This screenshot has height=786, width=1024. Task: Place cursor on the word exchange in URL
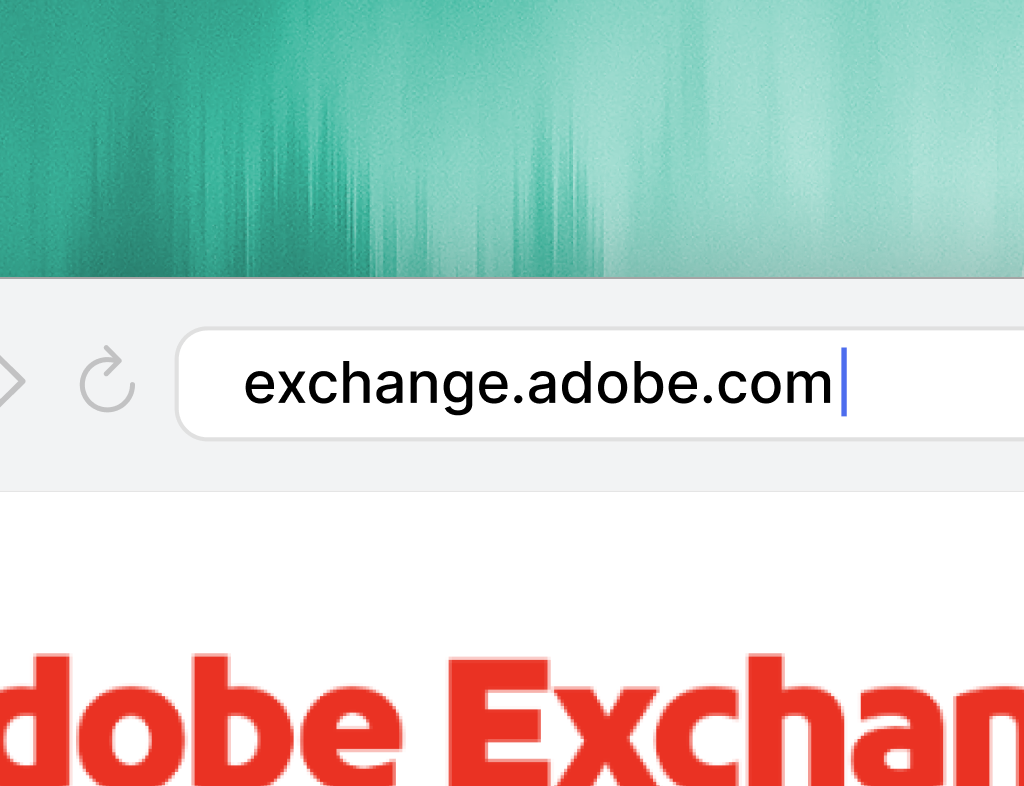376,386
